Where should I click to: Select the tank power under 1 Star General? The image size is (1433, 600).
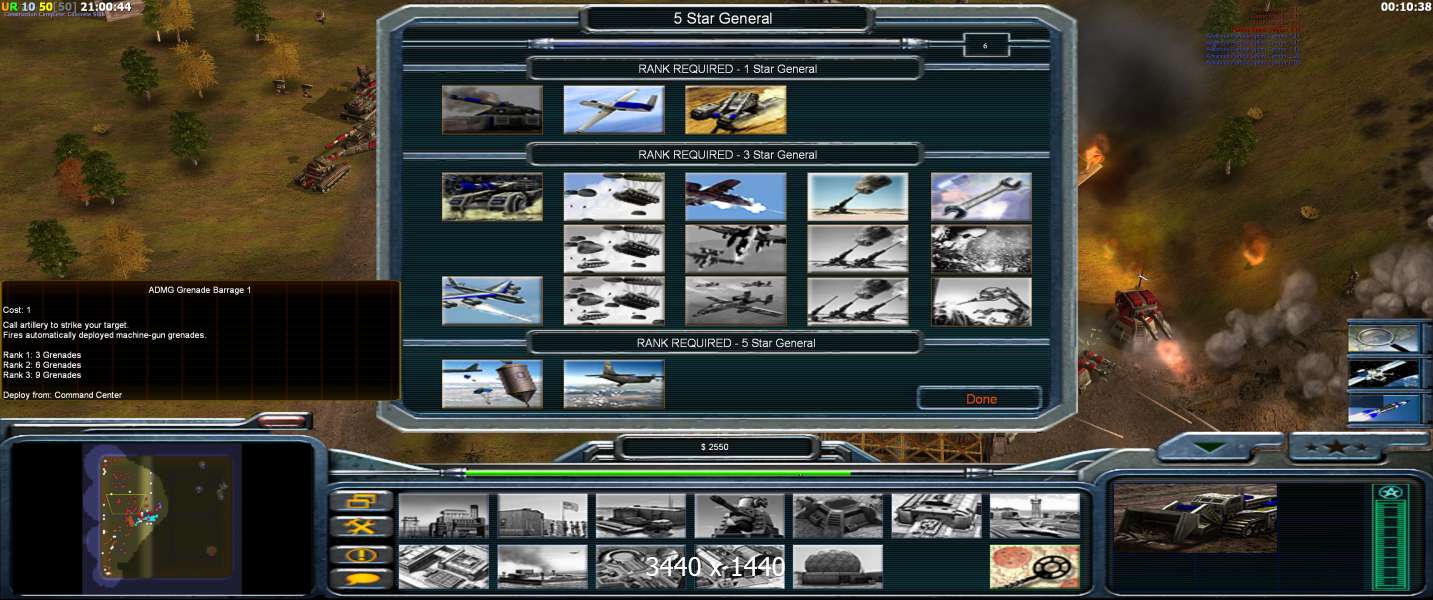(492, 109)
